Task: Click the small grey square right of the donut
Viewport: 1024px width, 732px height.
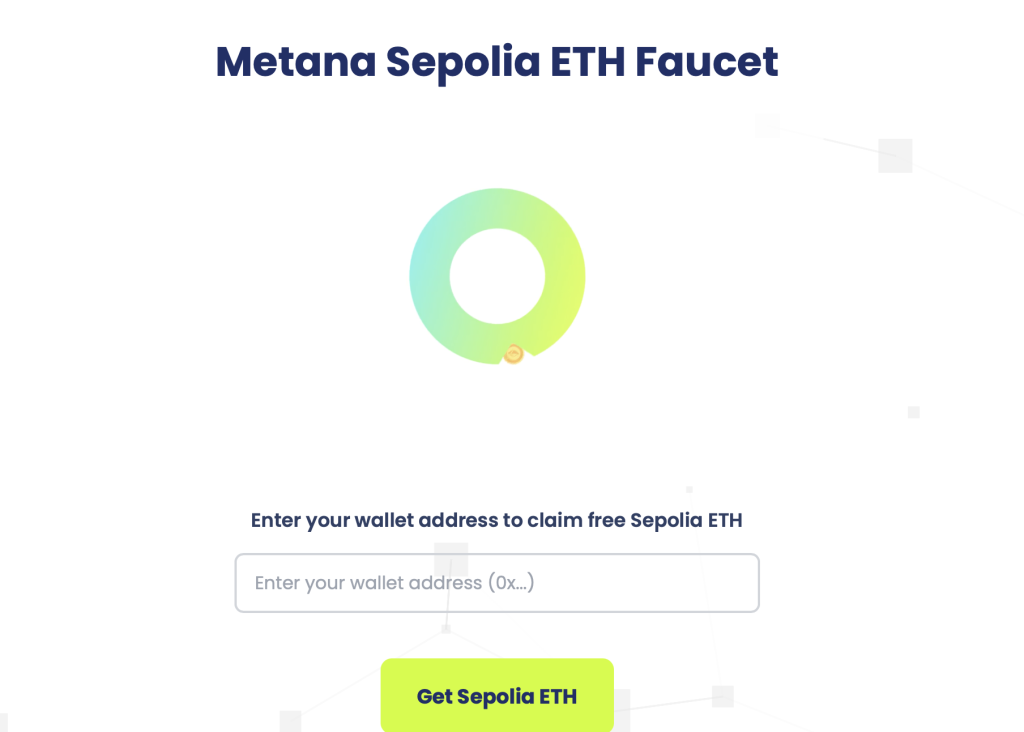Action: tap(913, 412)
